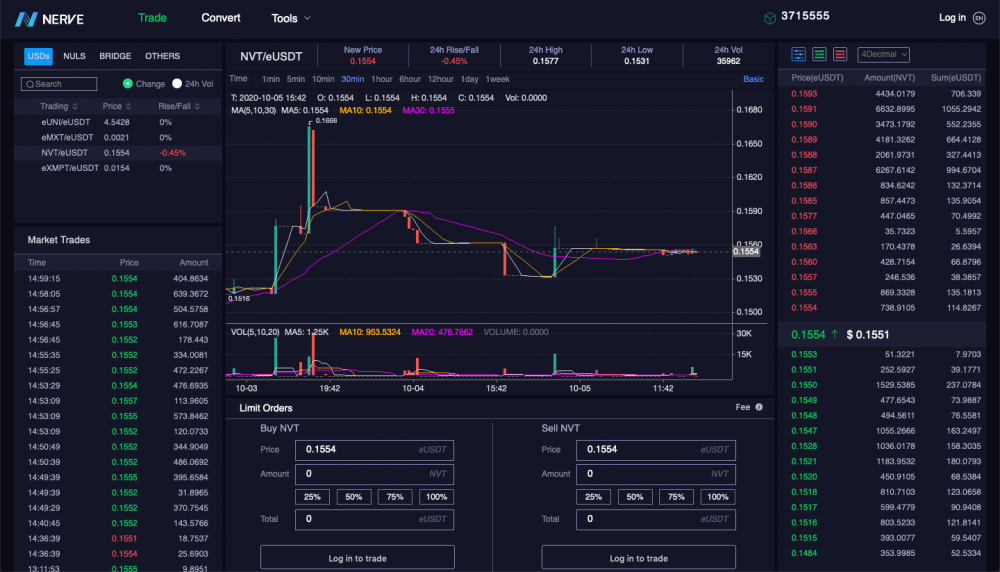Set sell amount to 25%
1000x572 pixels.
tap(593, 497)
